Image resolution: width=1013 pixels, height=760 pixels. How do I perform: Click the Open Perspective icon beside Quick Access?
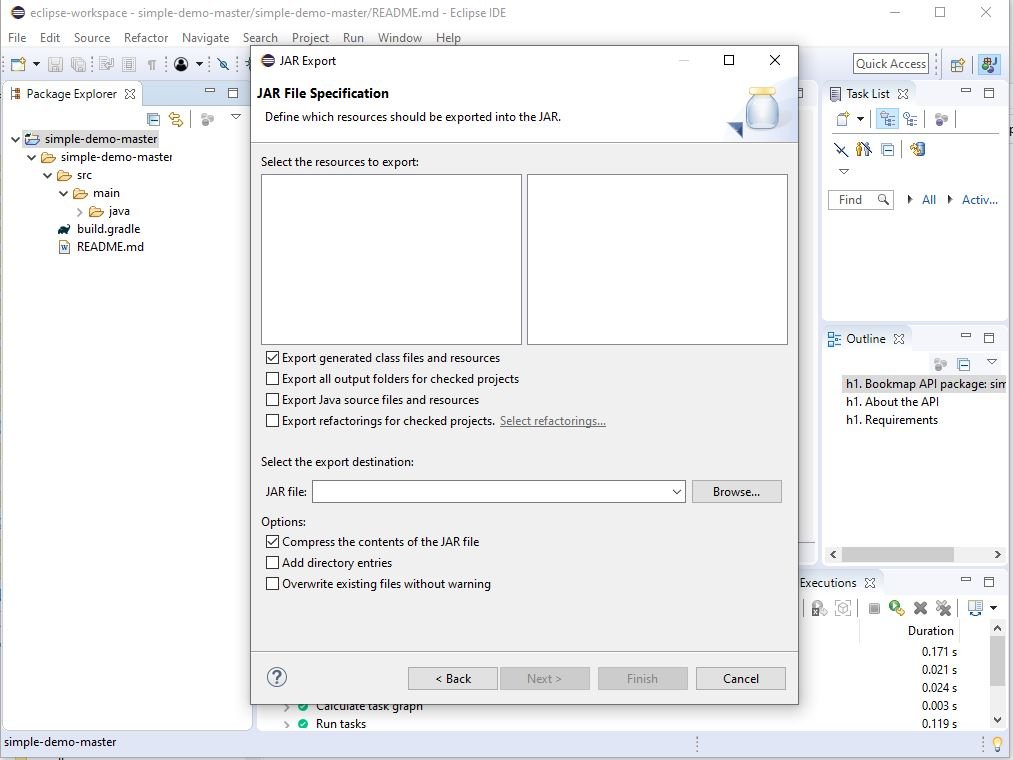957,64
